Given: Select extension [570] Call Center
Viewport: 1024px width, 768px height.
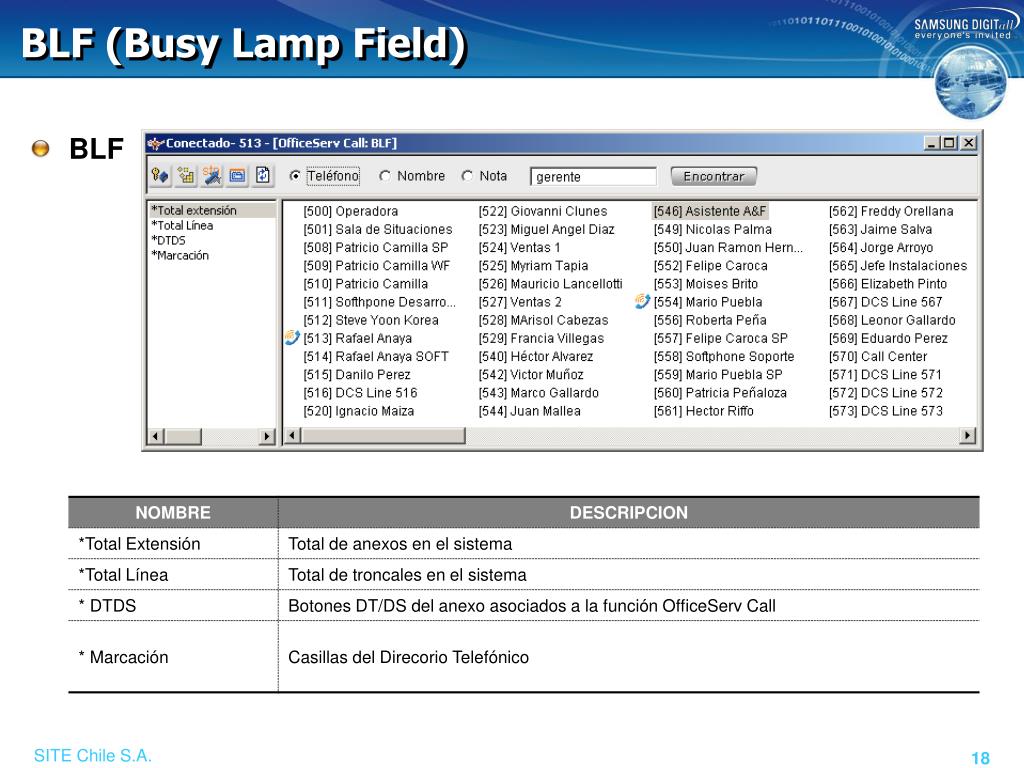Looking at the screenshot, I should tap(878, 357).
